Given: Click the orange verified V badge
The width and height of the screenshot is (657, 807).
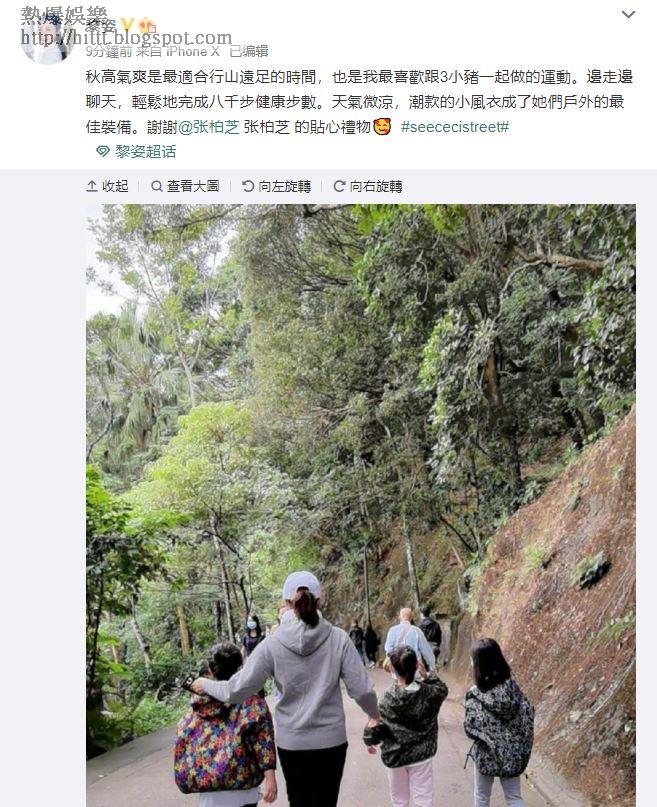Looking at the screenshot, I should coord(127,24).
